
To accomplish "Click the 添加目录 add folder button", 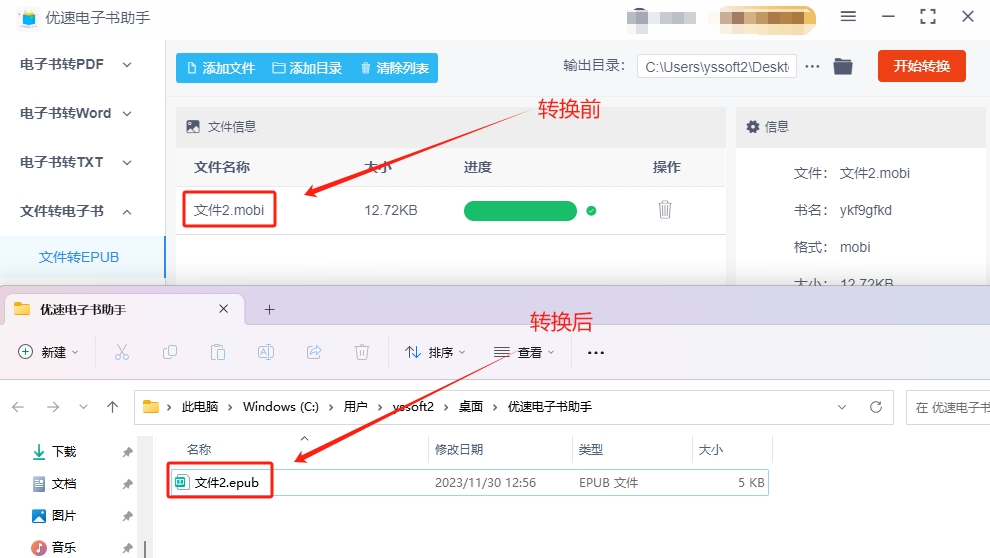I will pos(307,68).
